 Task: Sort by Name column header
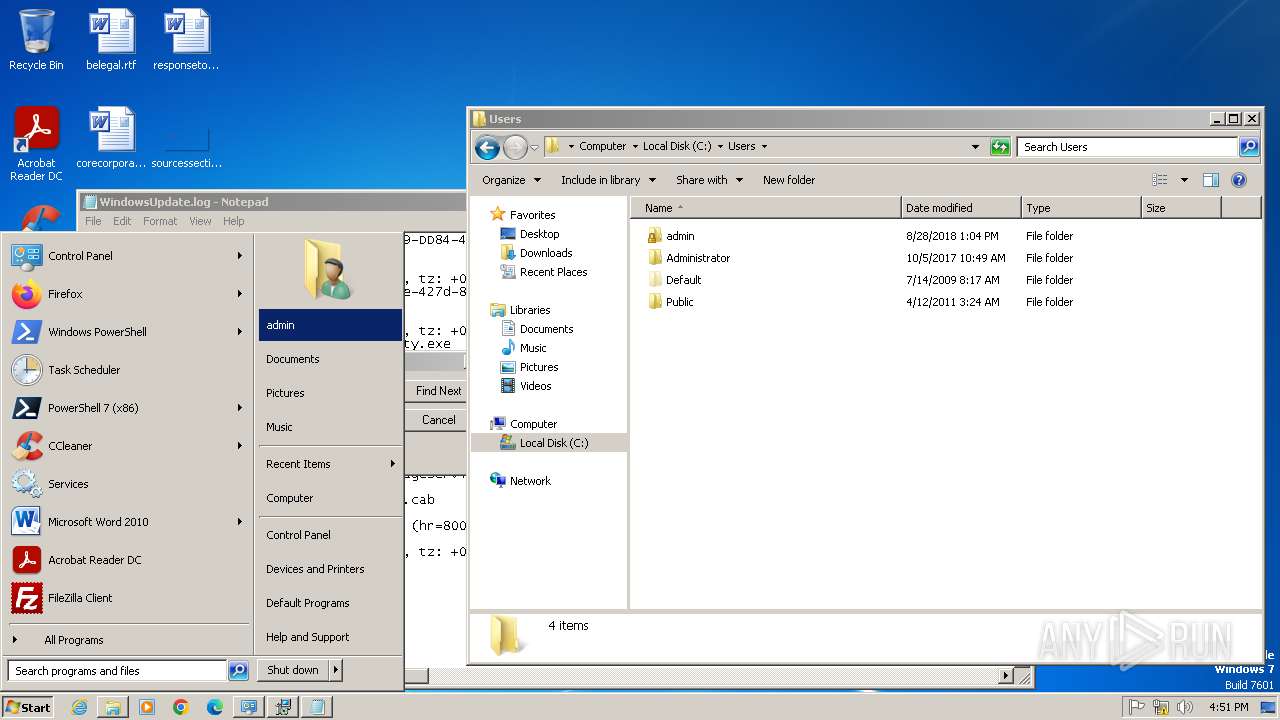[x=765, y=208]
